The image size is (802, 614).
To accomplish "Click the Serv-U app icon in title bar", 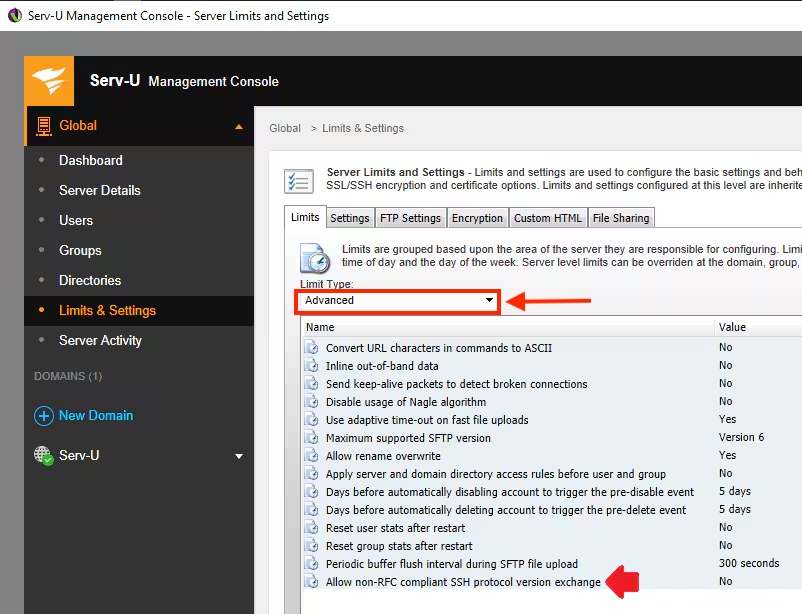I will click(15, 16).
